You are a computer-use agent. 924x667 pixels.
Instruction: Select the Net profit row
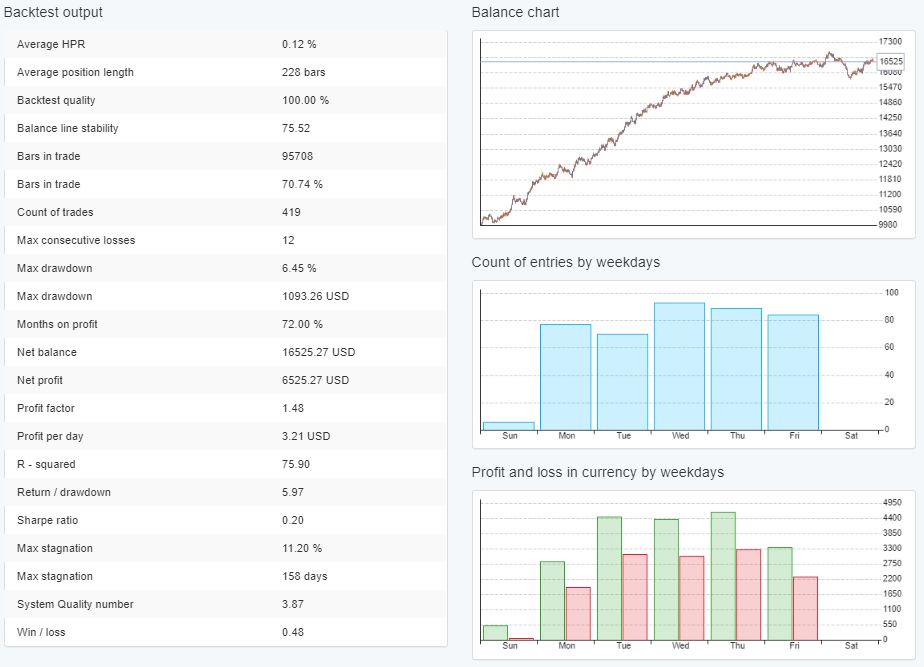tap(226, 380)
